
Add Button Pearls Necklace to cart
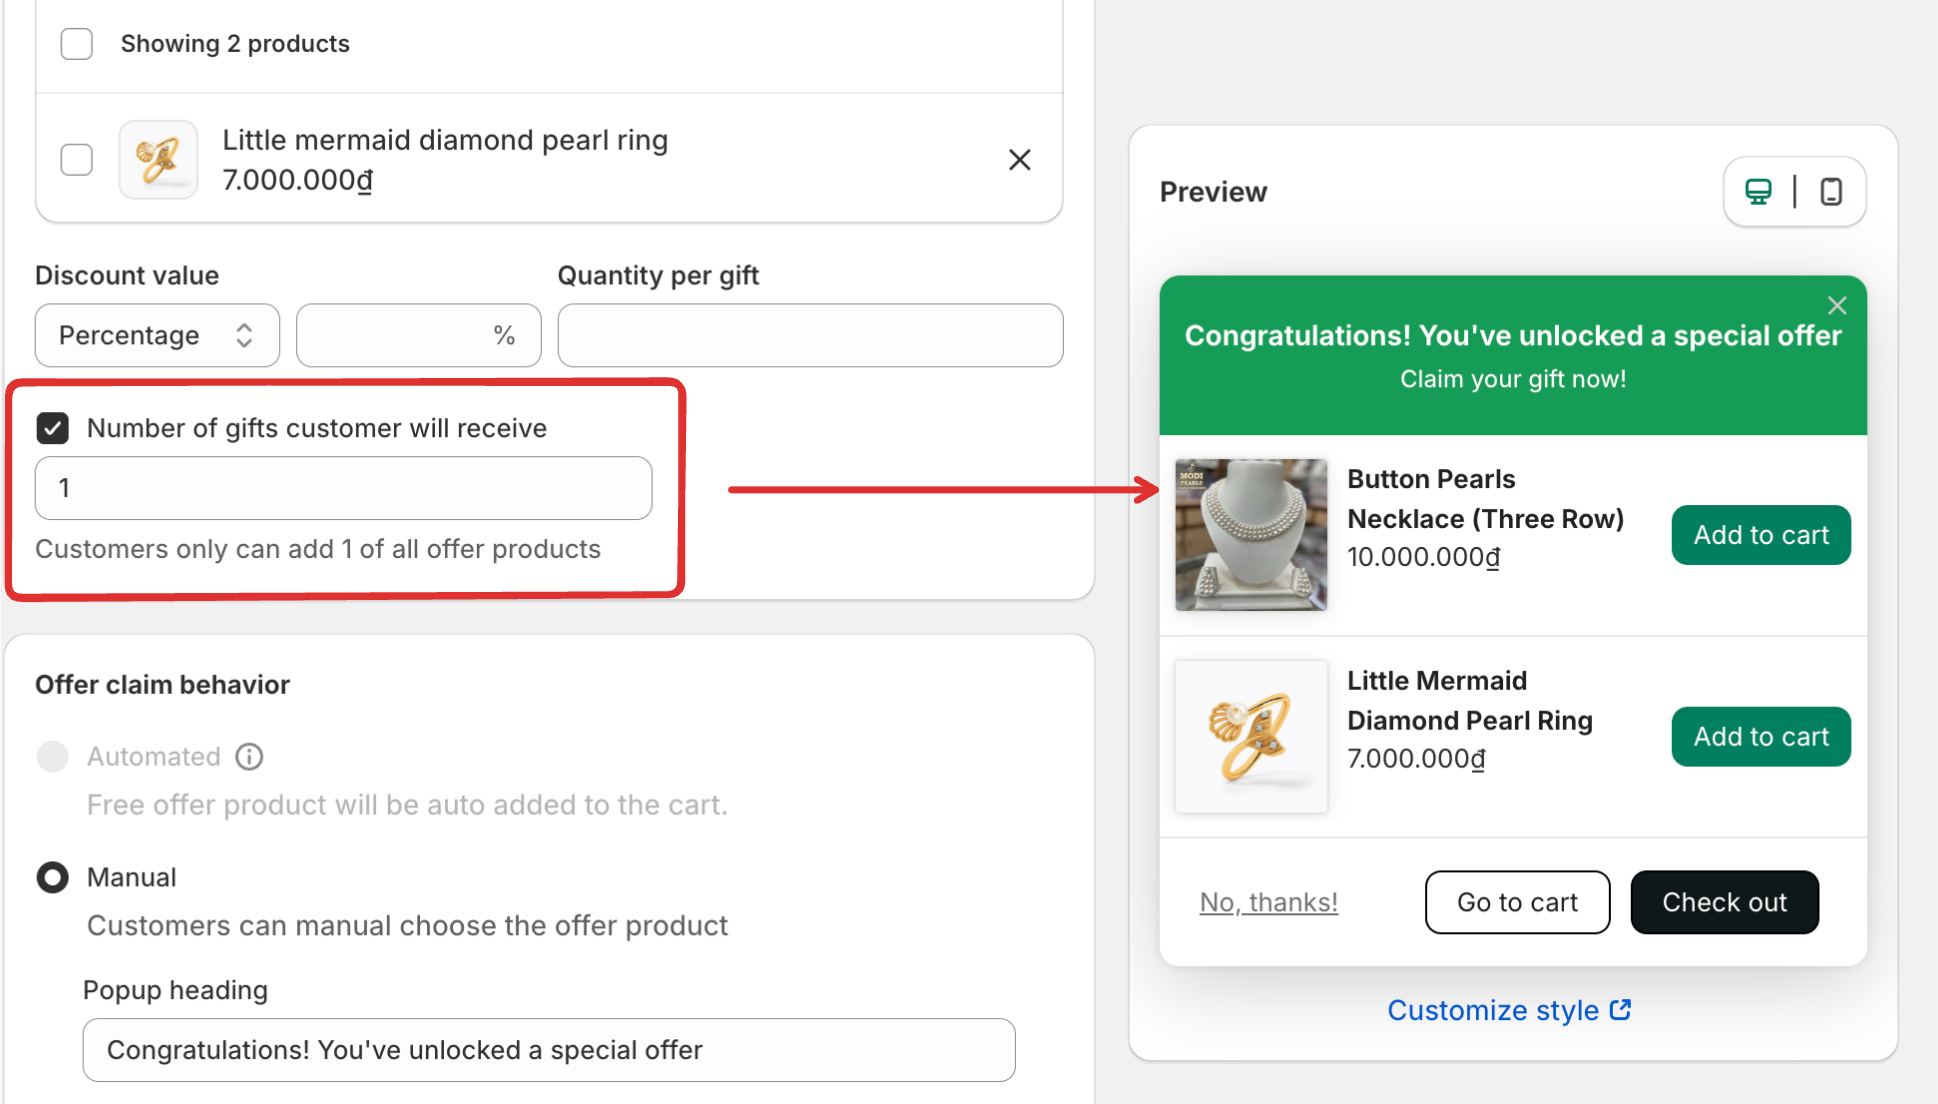pos(1760,535)
